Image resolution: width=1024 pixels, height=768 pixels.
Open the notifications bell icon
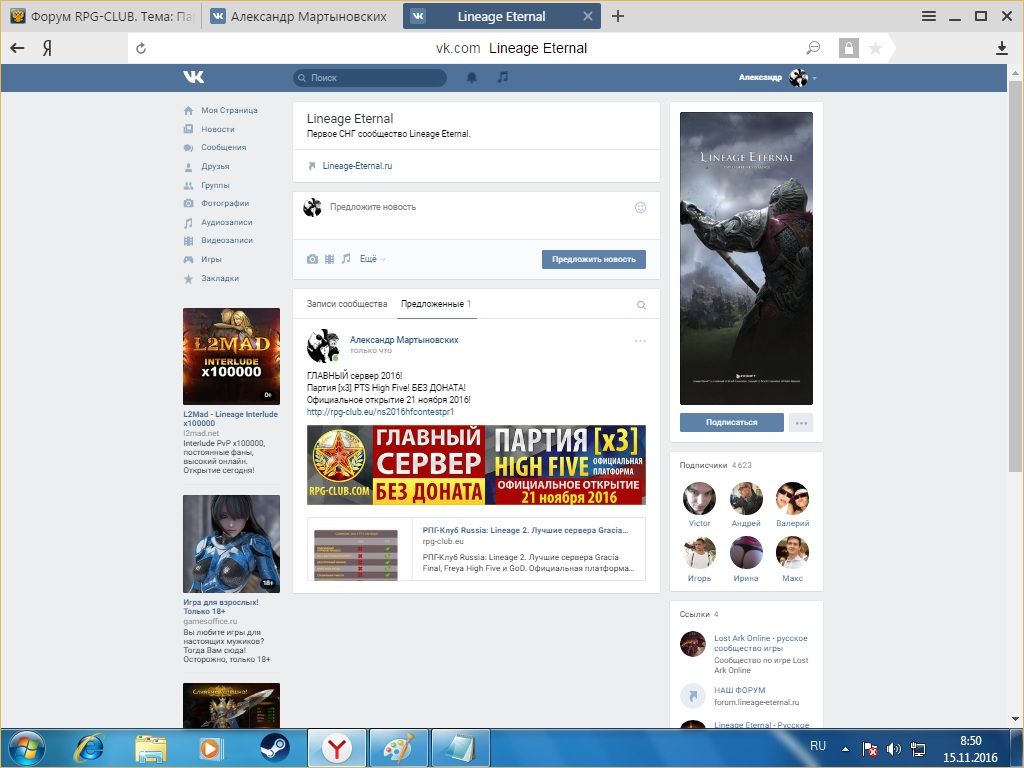click(472, 77)
